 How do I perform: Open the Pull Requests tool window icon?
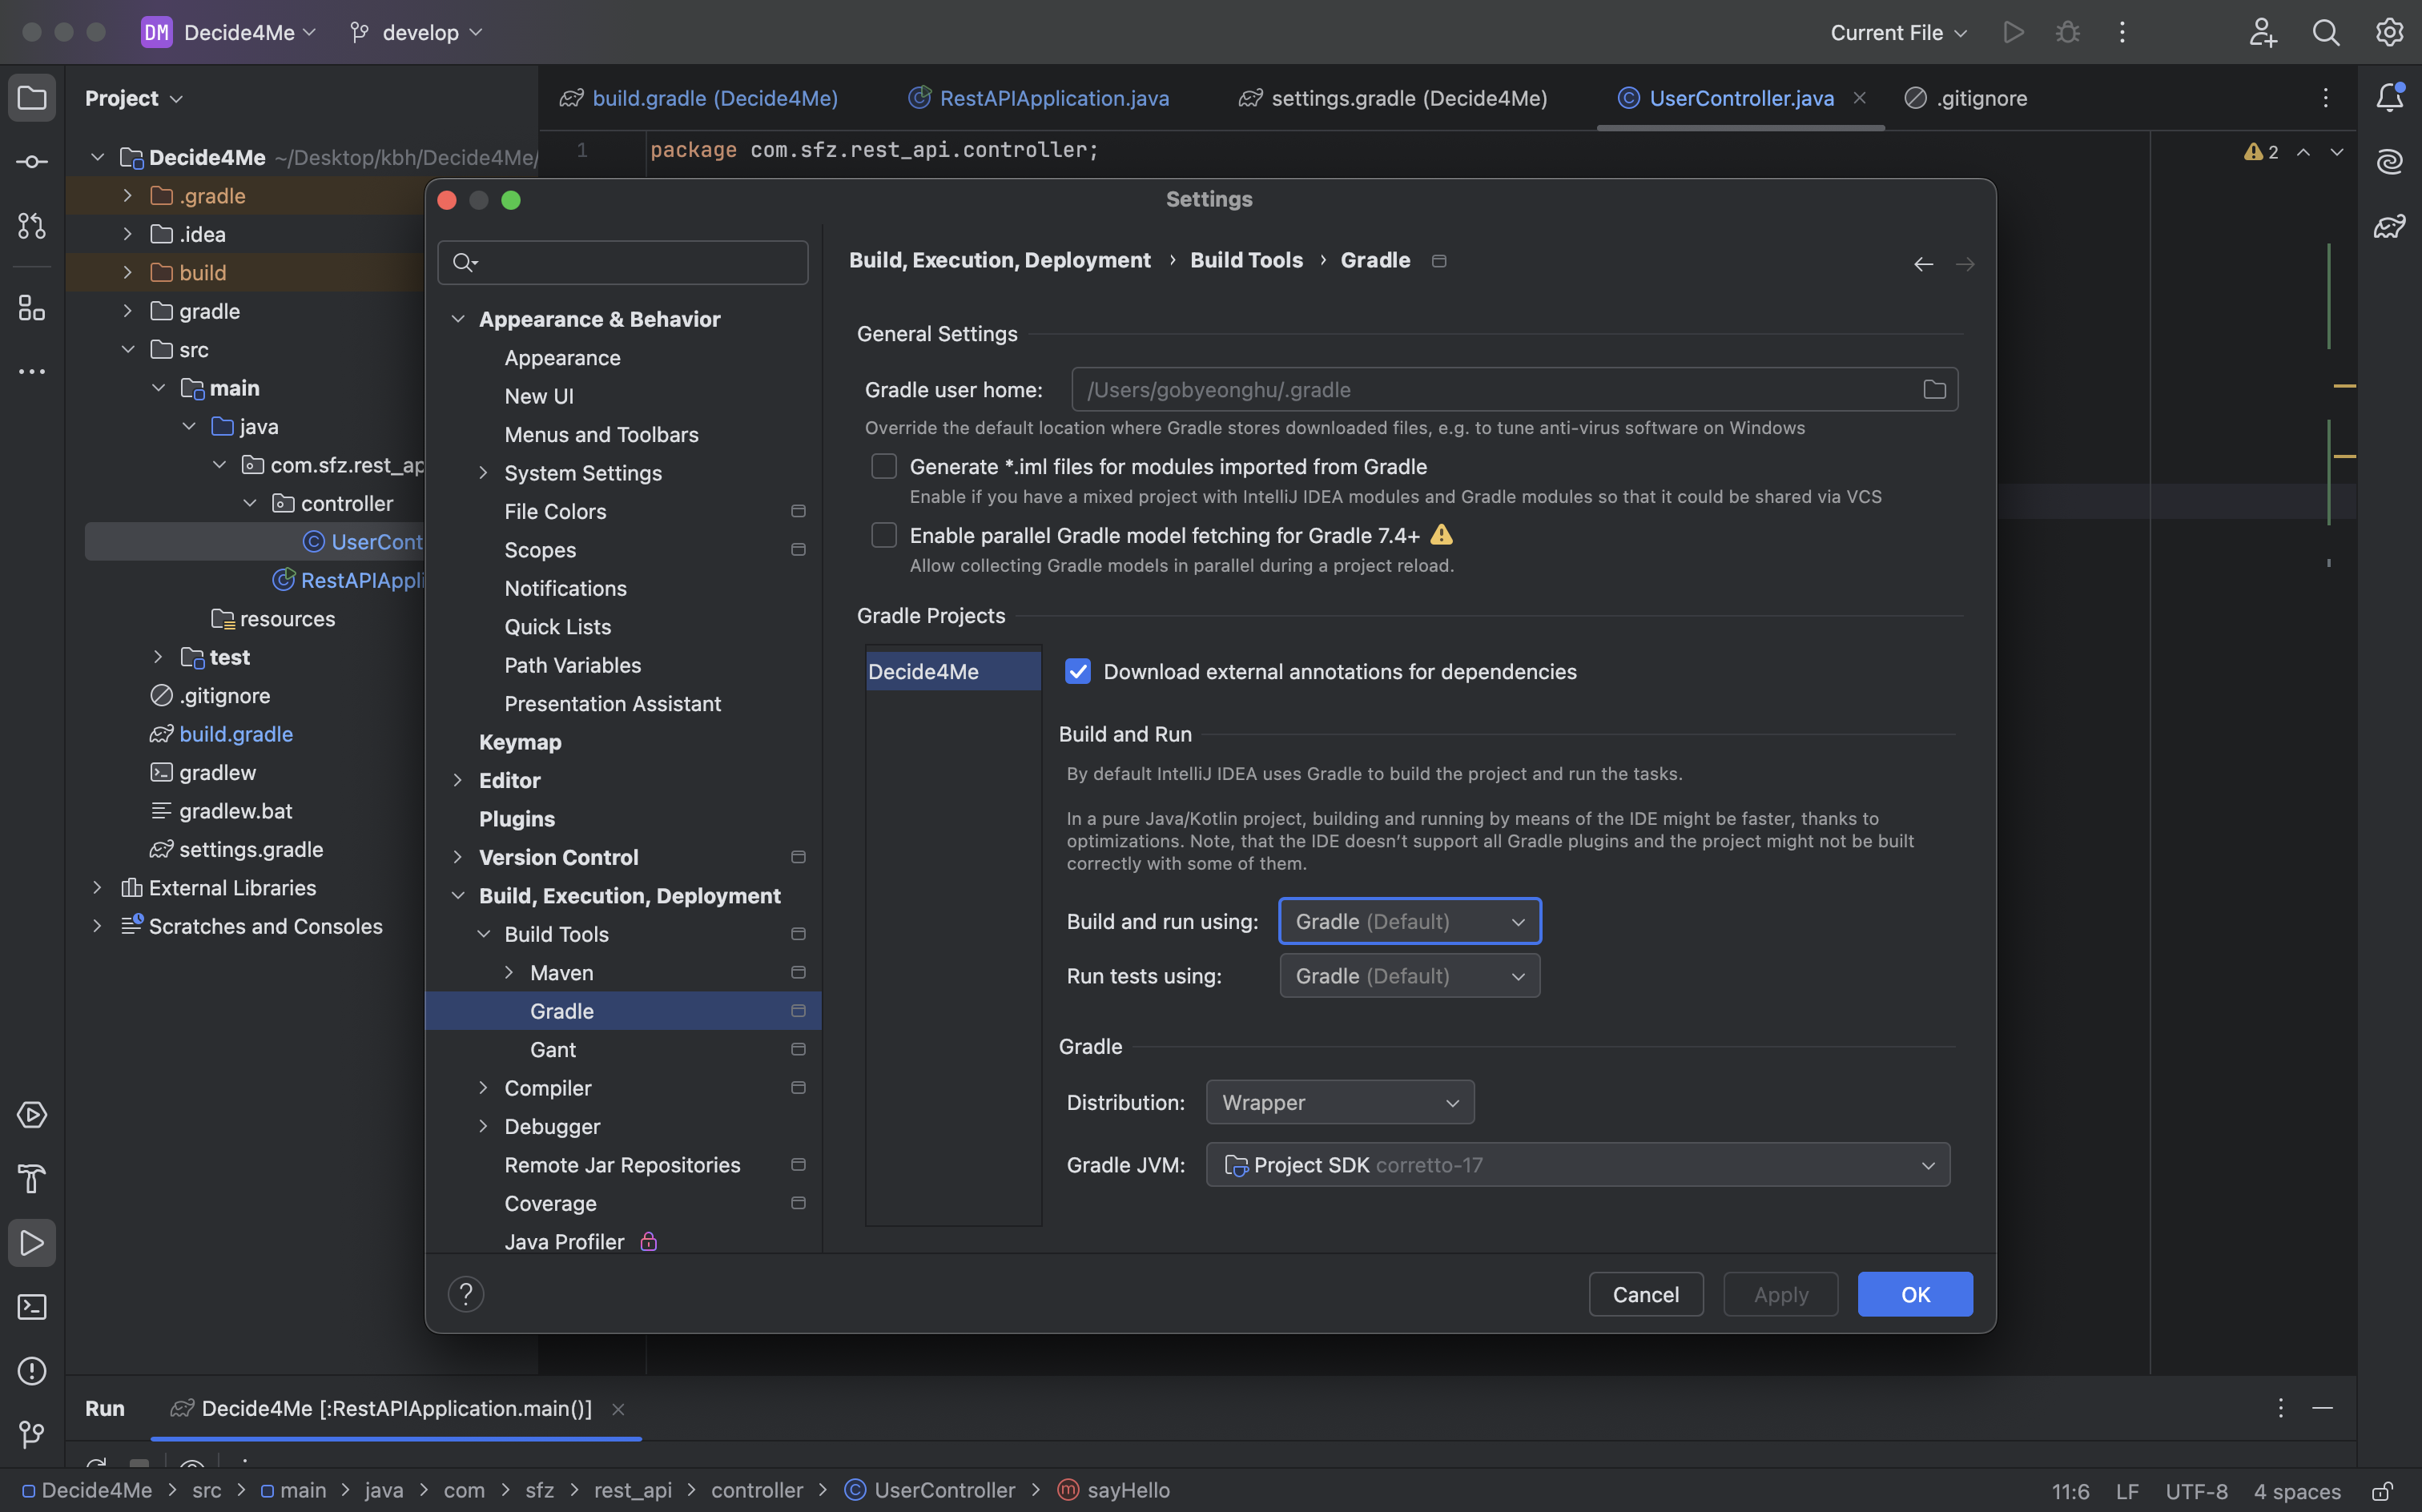(x=32, y=226)
